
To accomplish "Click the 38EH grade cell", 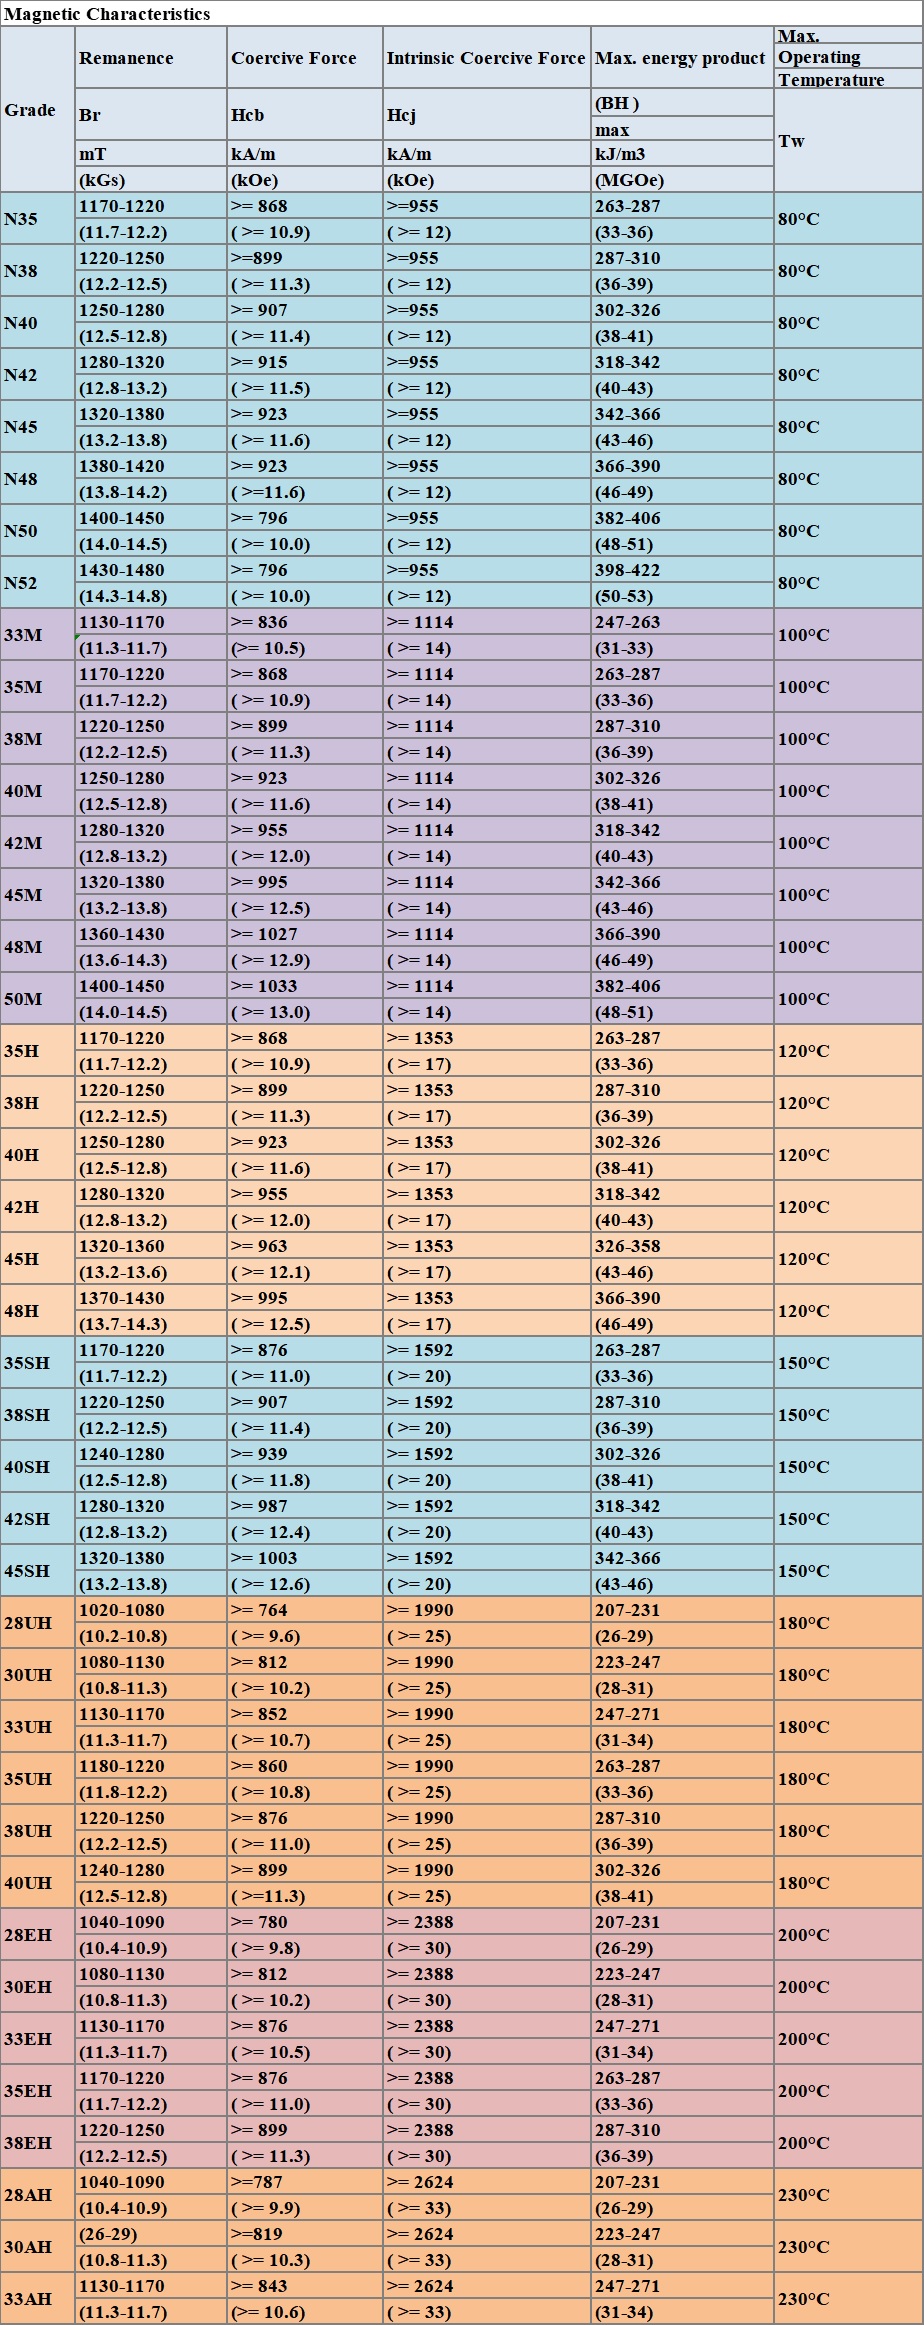I will coord(38,2143).
